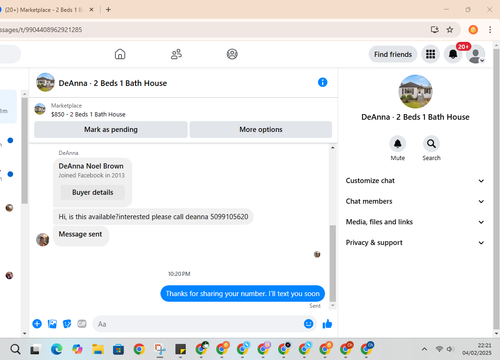500x360 pixels.
Task: Open network and volume tray icons
Action: tap(444, 349)
